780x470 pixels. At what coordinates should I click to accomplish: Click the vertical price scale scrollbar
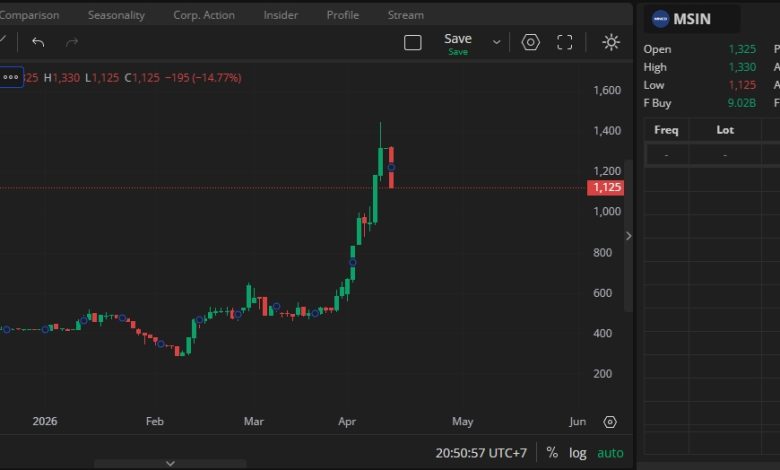point(628,236)
